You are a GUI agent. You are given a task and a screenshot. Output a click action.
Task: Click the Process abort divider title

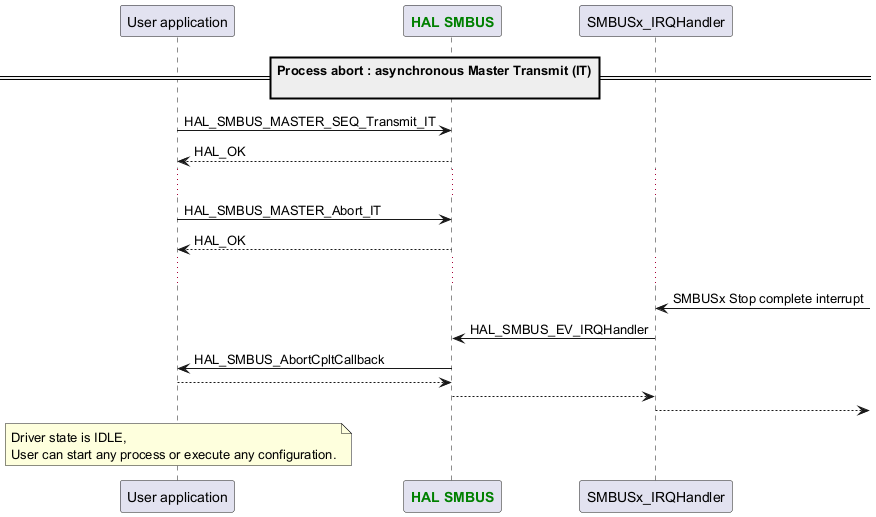434,71
